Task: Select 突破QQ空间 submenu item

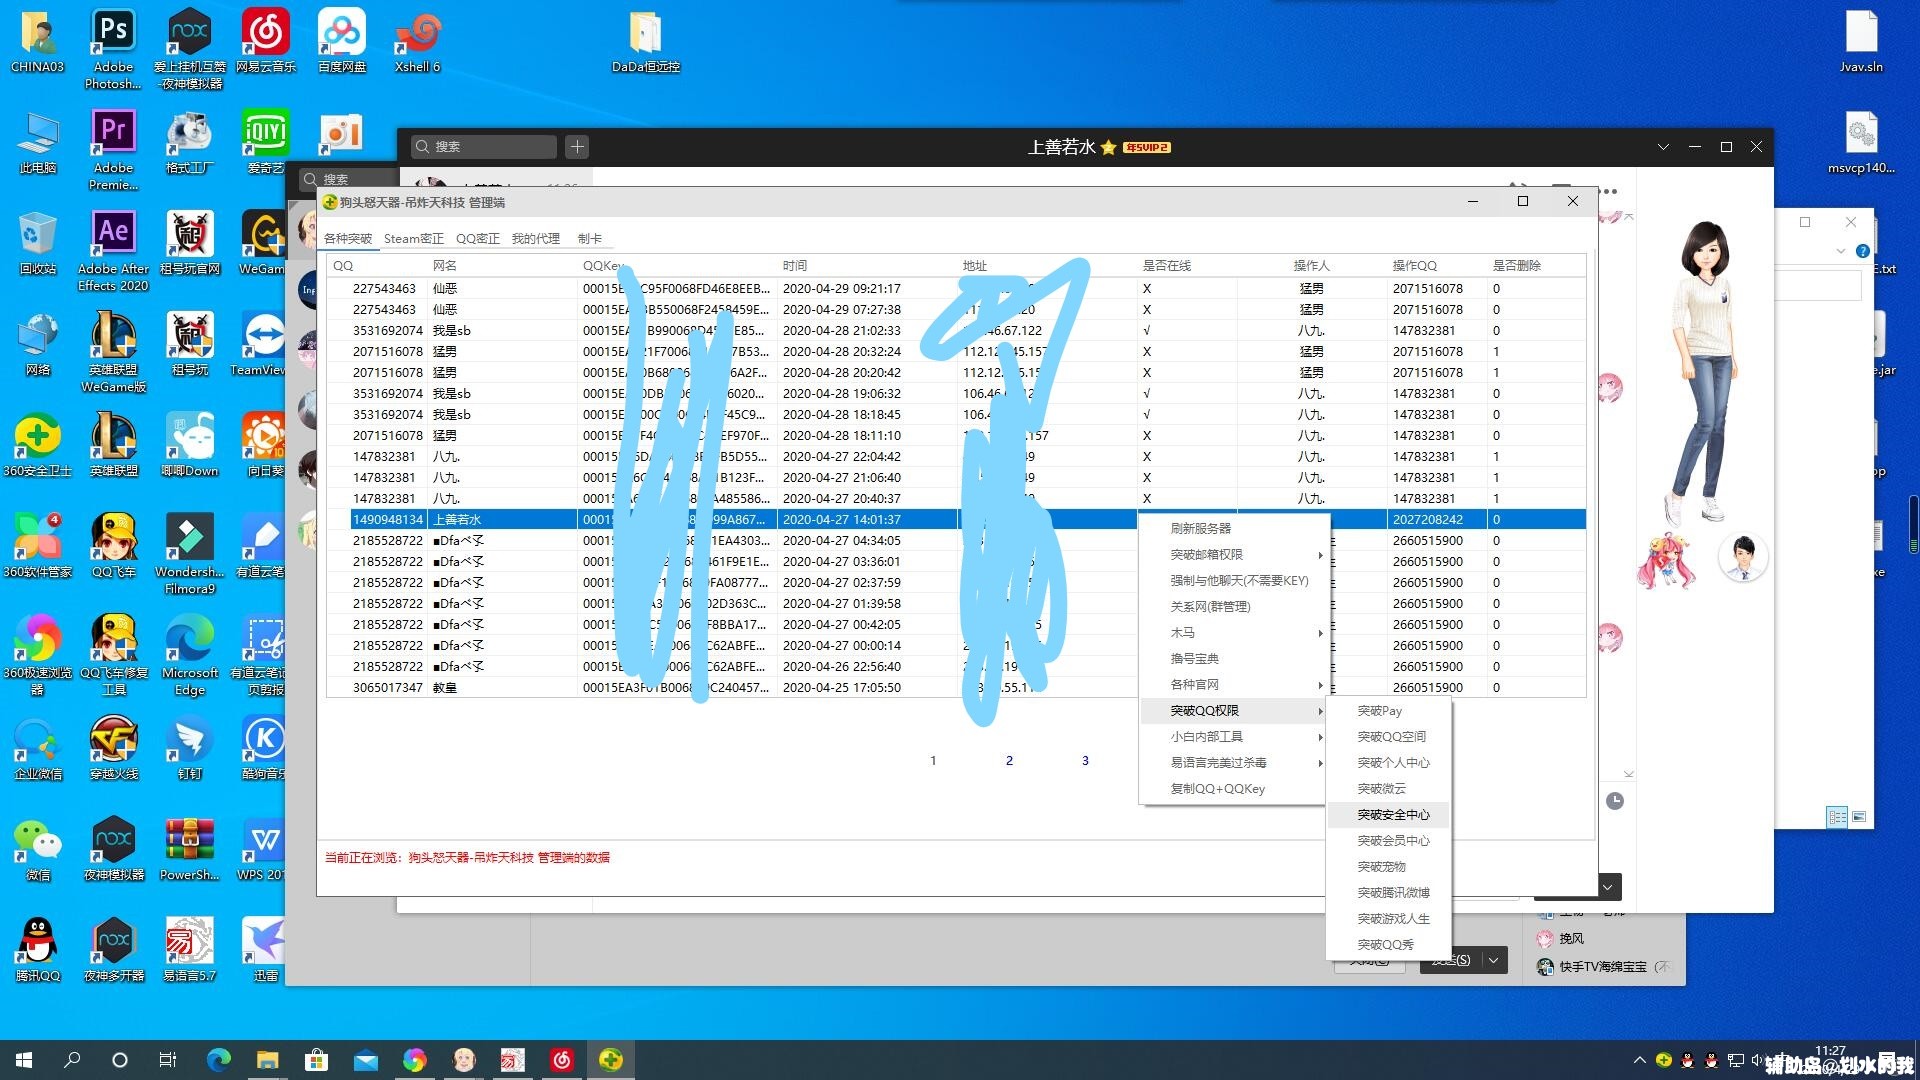Action: pos(1388,736)
